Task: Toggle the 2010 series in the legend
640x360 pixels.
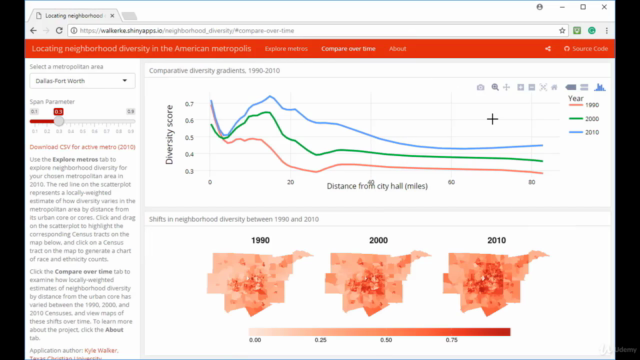Action: click(584, 132)
